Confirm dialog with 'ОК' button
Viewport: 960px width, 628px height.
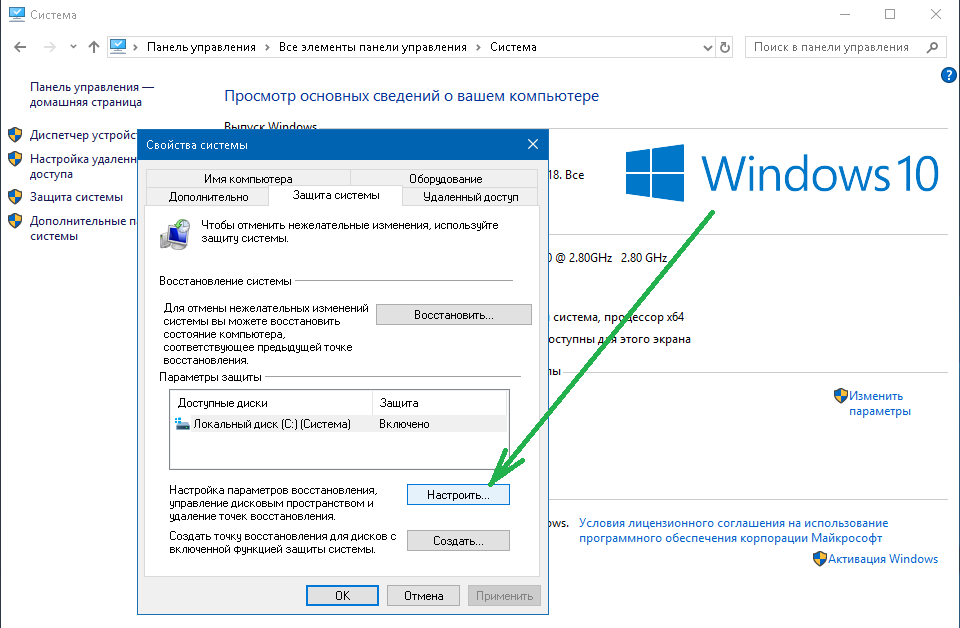click(x=342, y=596)
